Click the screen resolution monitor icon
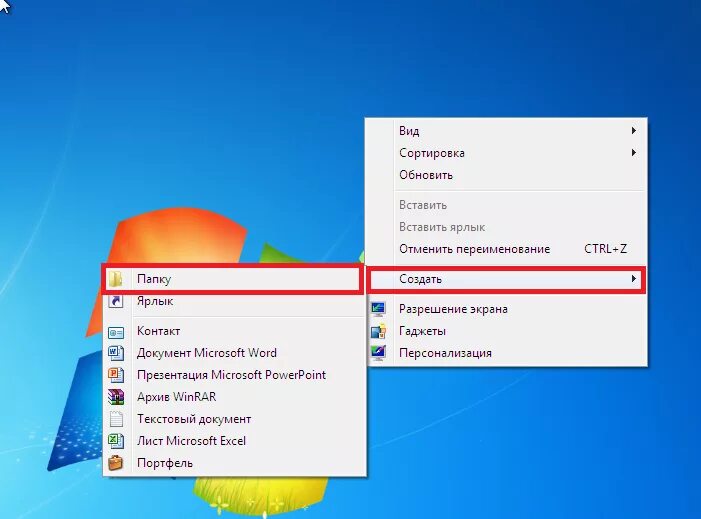701x519 pixels. coord(378,309)
